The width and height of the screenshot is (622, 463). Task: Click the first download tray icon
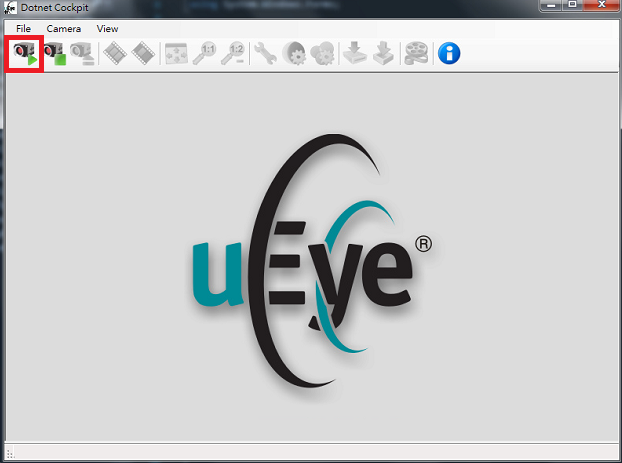pyautogui.click(x=355, y=54)
